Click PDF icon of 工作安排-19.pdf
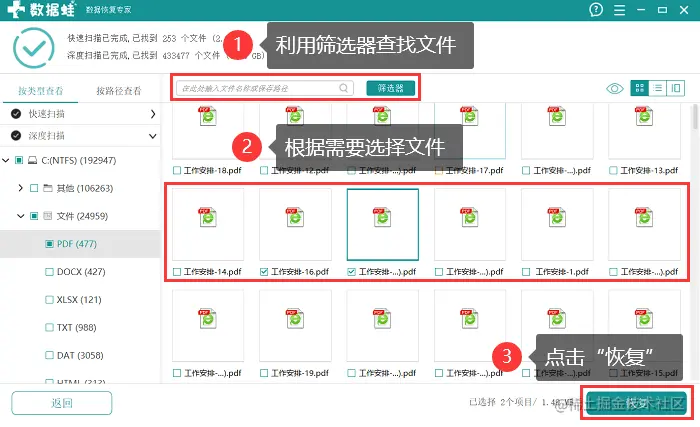The width and height of the screenshot is (700, 427). point(295,319)
